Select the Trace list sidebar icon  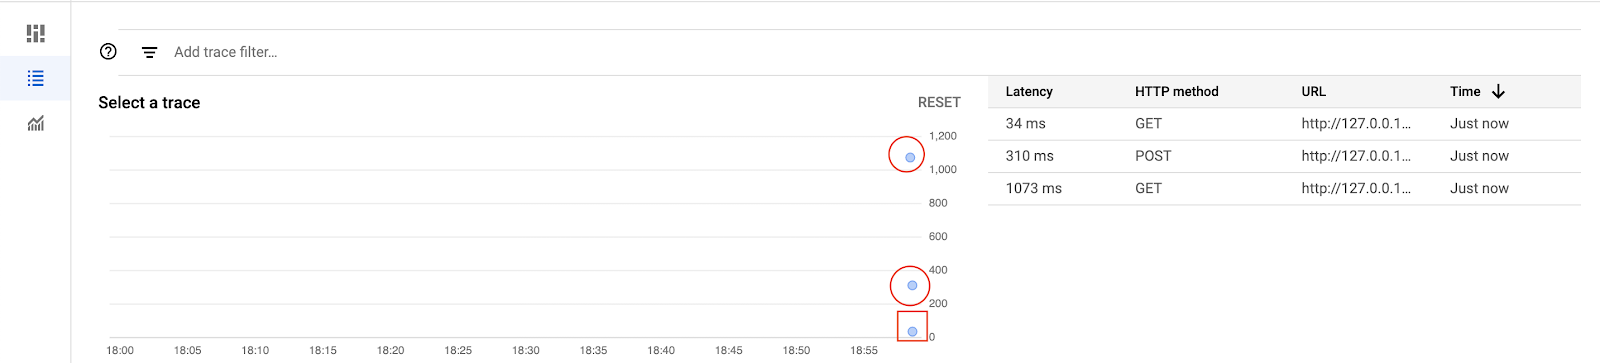click(x=36, y=78)
